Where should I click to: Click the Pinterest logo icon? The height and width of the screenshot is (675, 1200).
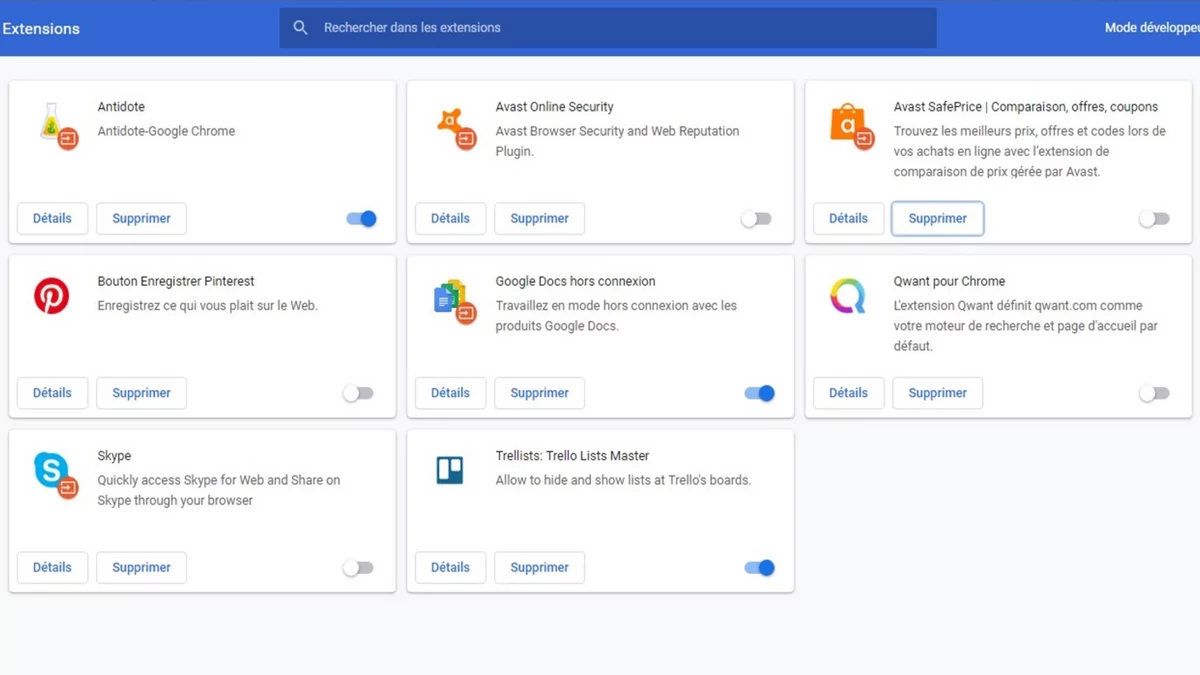tap(52, 297)
